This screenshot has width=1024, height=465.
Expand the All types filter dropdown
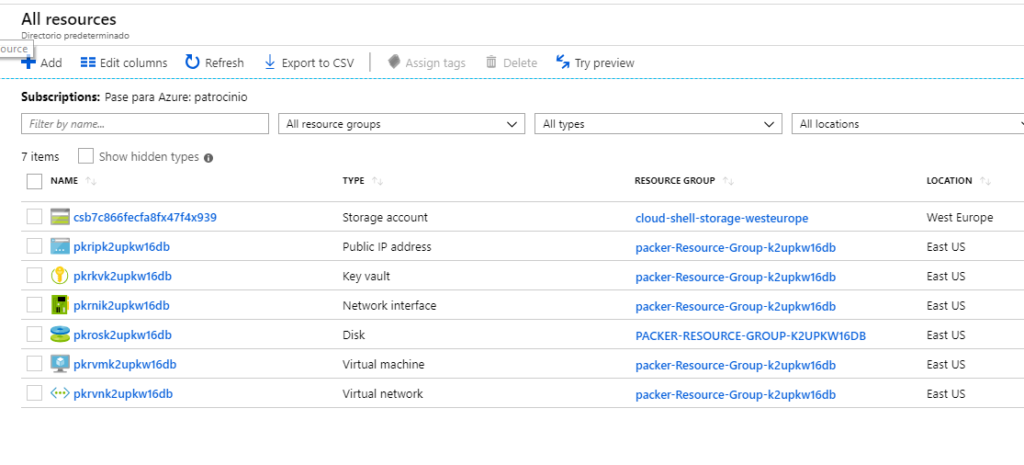tap(658, 123)
